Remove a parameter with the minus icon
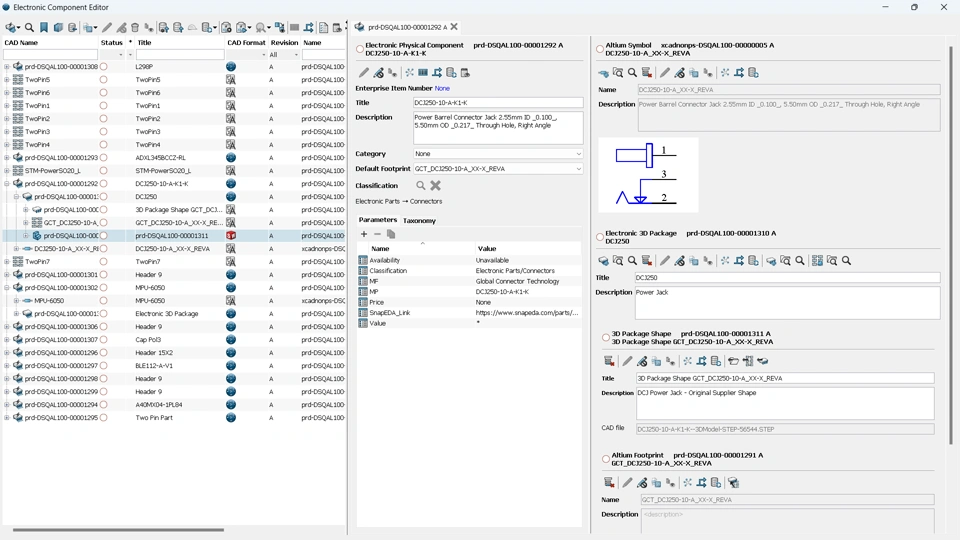The width and height of the screenshot is (960, 540). click(377, 234)
